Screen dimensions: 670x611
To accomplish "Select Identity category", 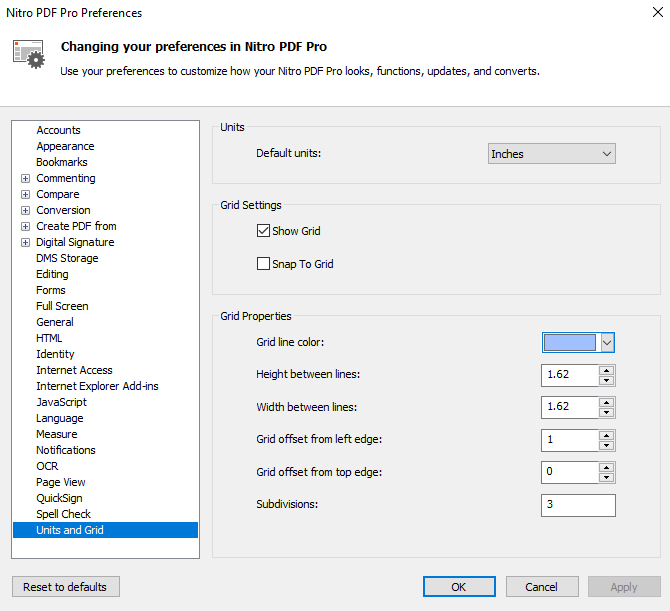I will (55, 354).
